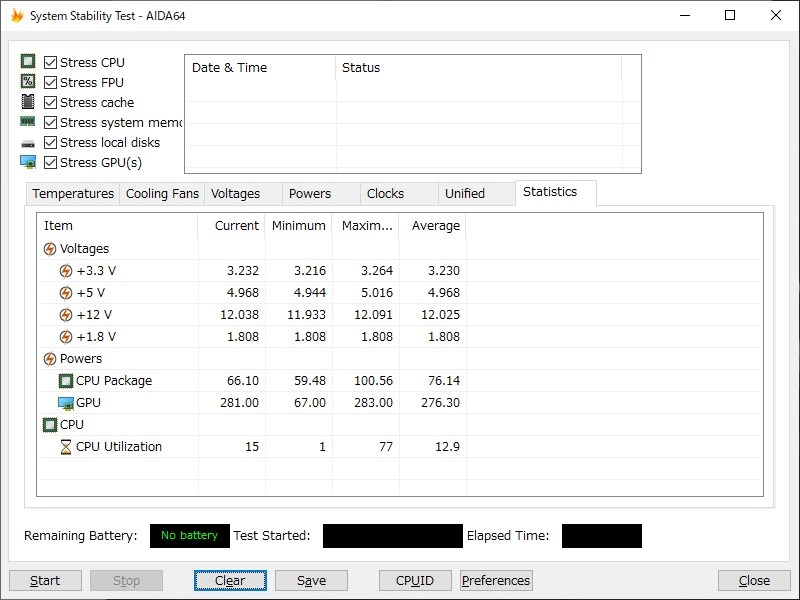Click the CPU Utilization hourglass icon
800x600 pixels.
tap(66, 447)
